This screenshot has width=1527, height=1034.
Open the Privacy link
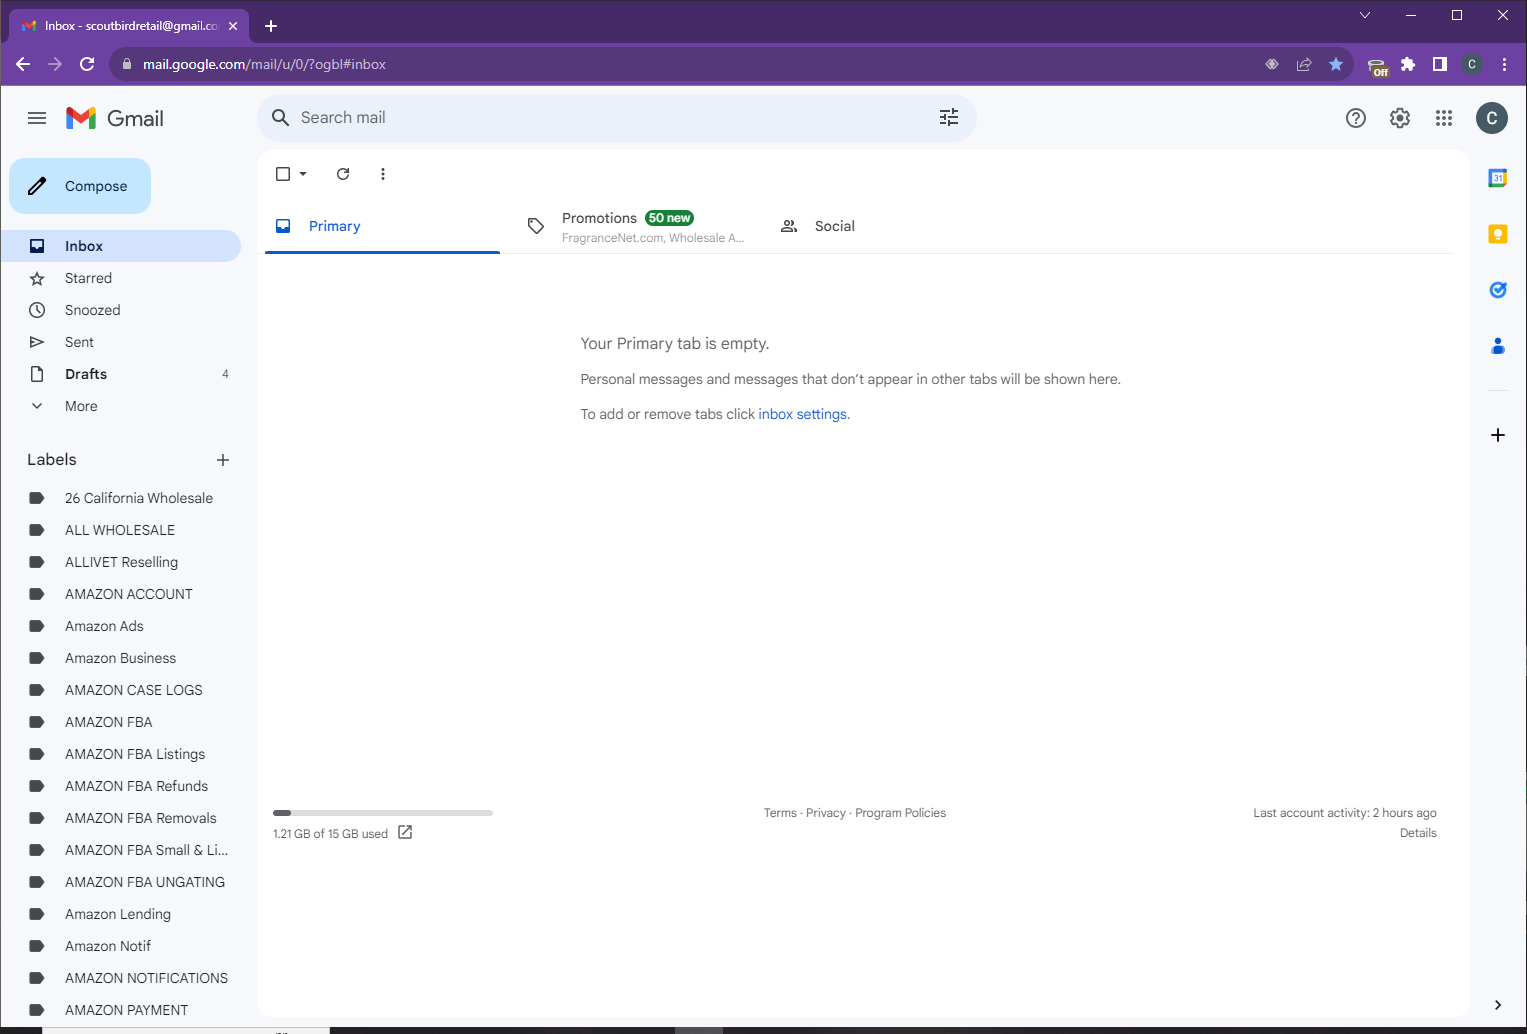826,813
